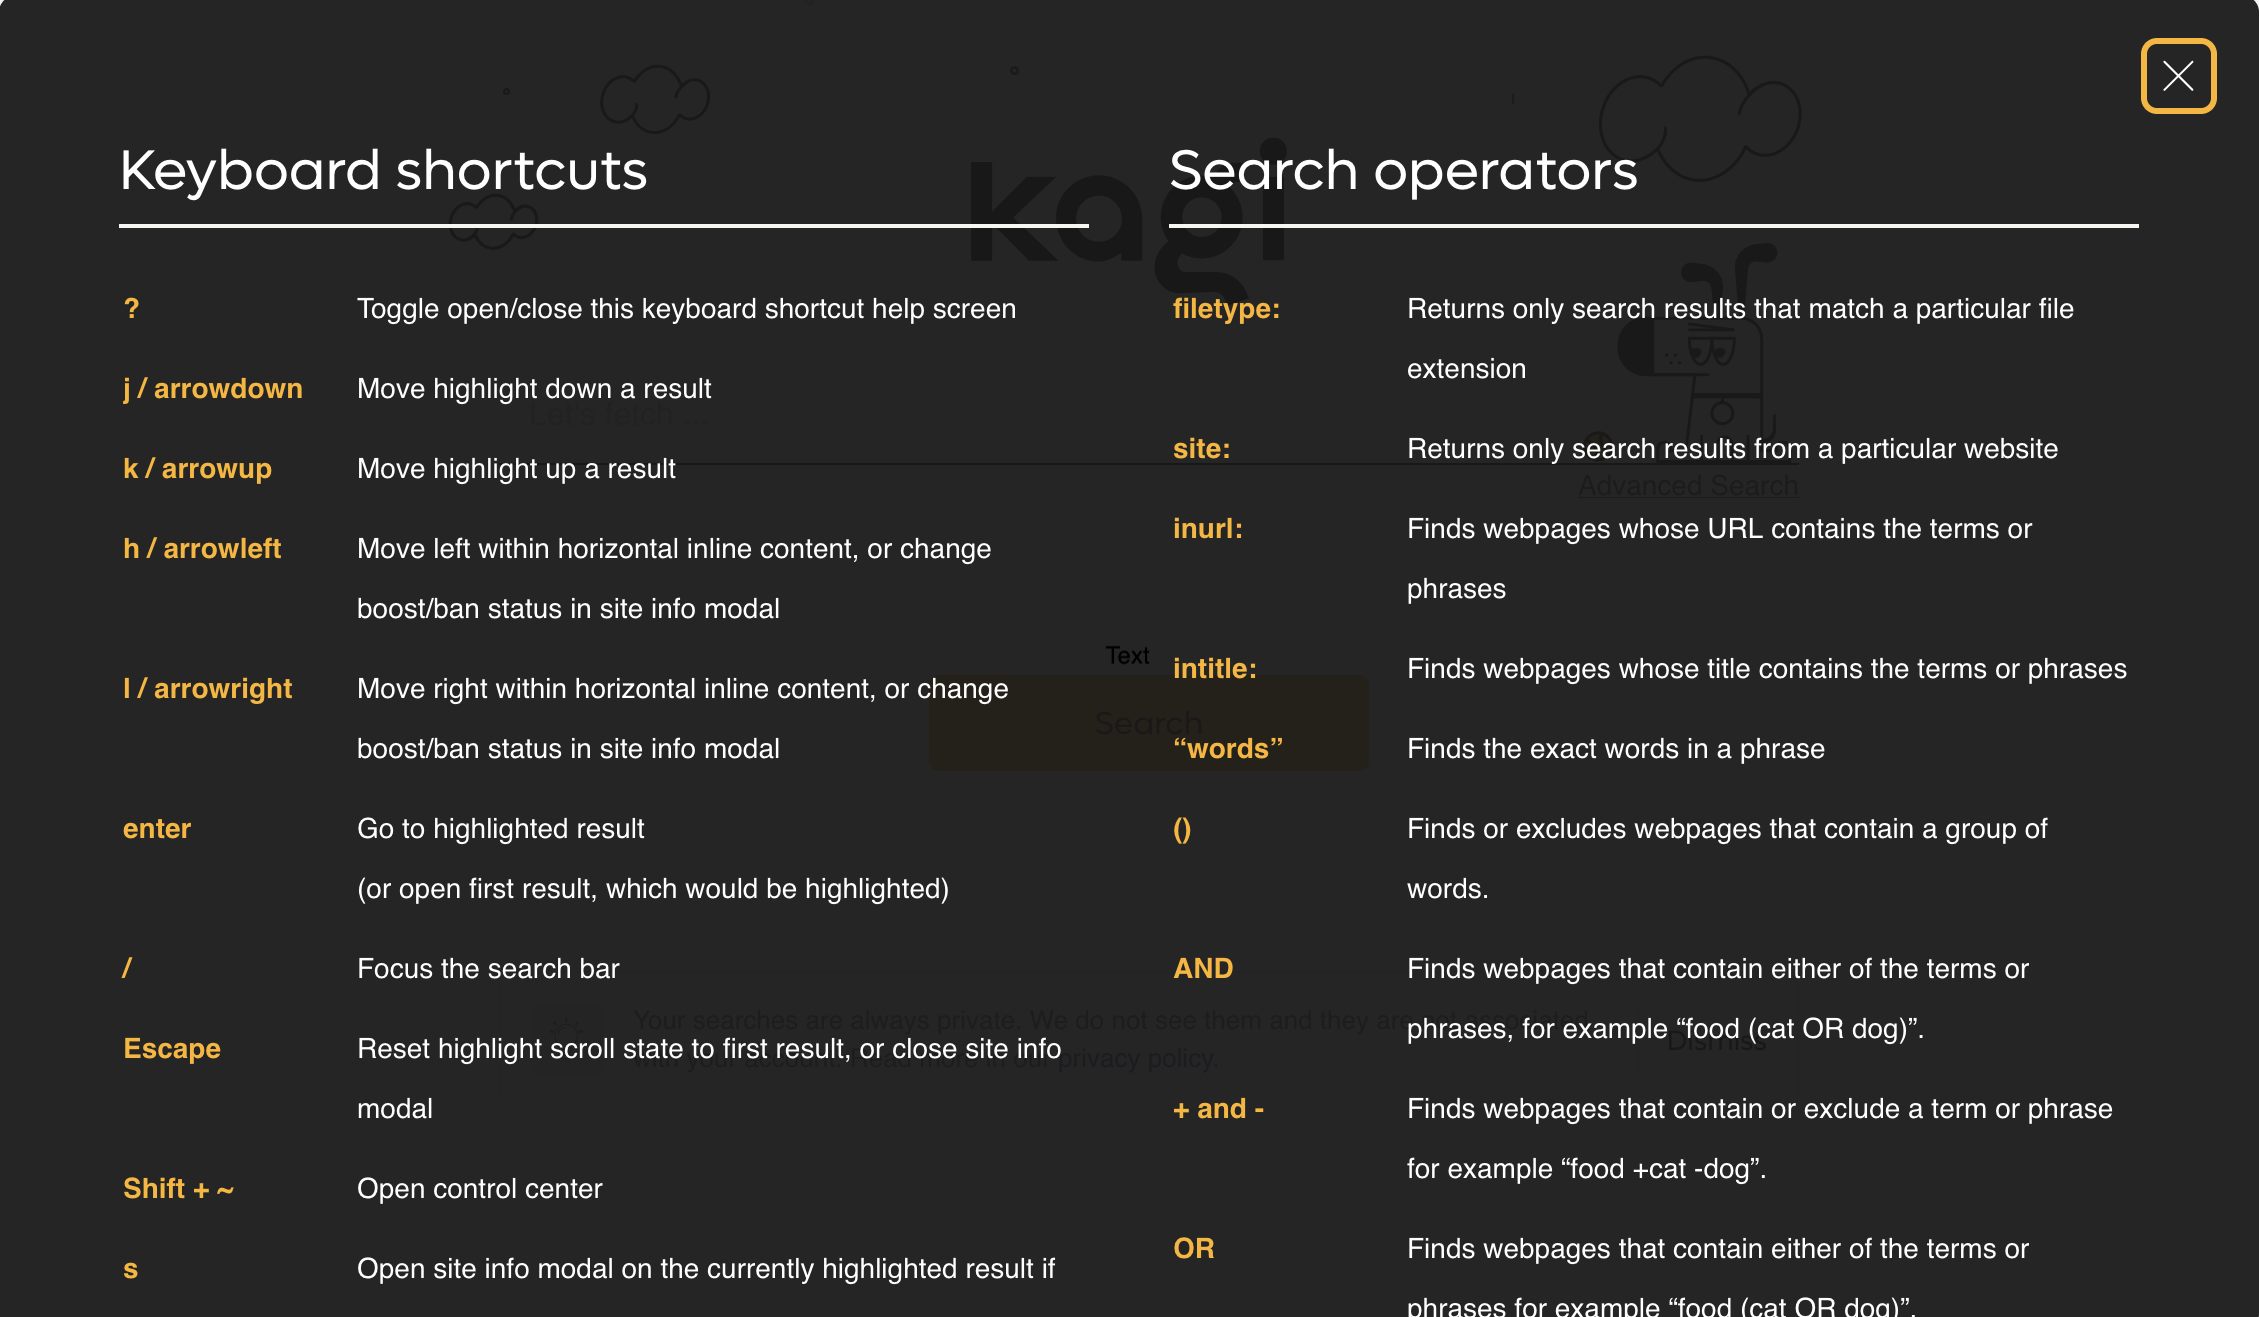The image size is (2259, 1317).
Task: Click the "Escape" shortcut entry
Action: point(172,1049)
